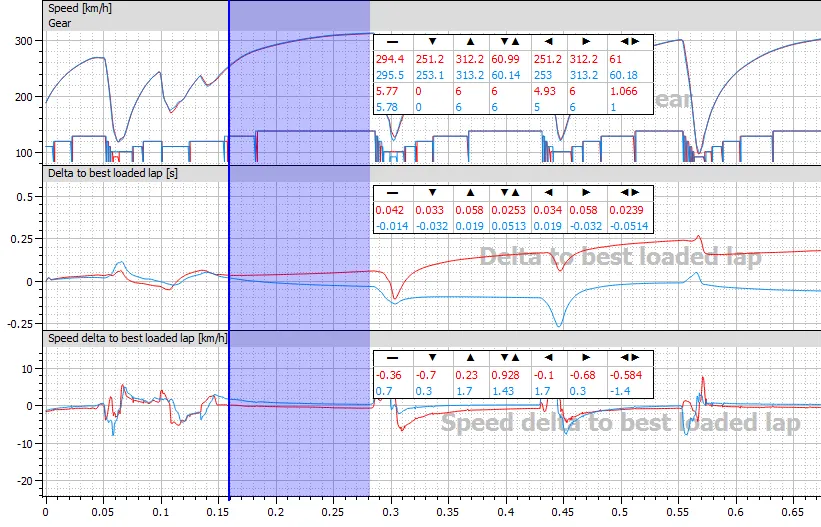Click the minimum down-triangle icon in Speed table
The height and width of the screenshot is (527, 821).
coord(431,42)
